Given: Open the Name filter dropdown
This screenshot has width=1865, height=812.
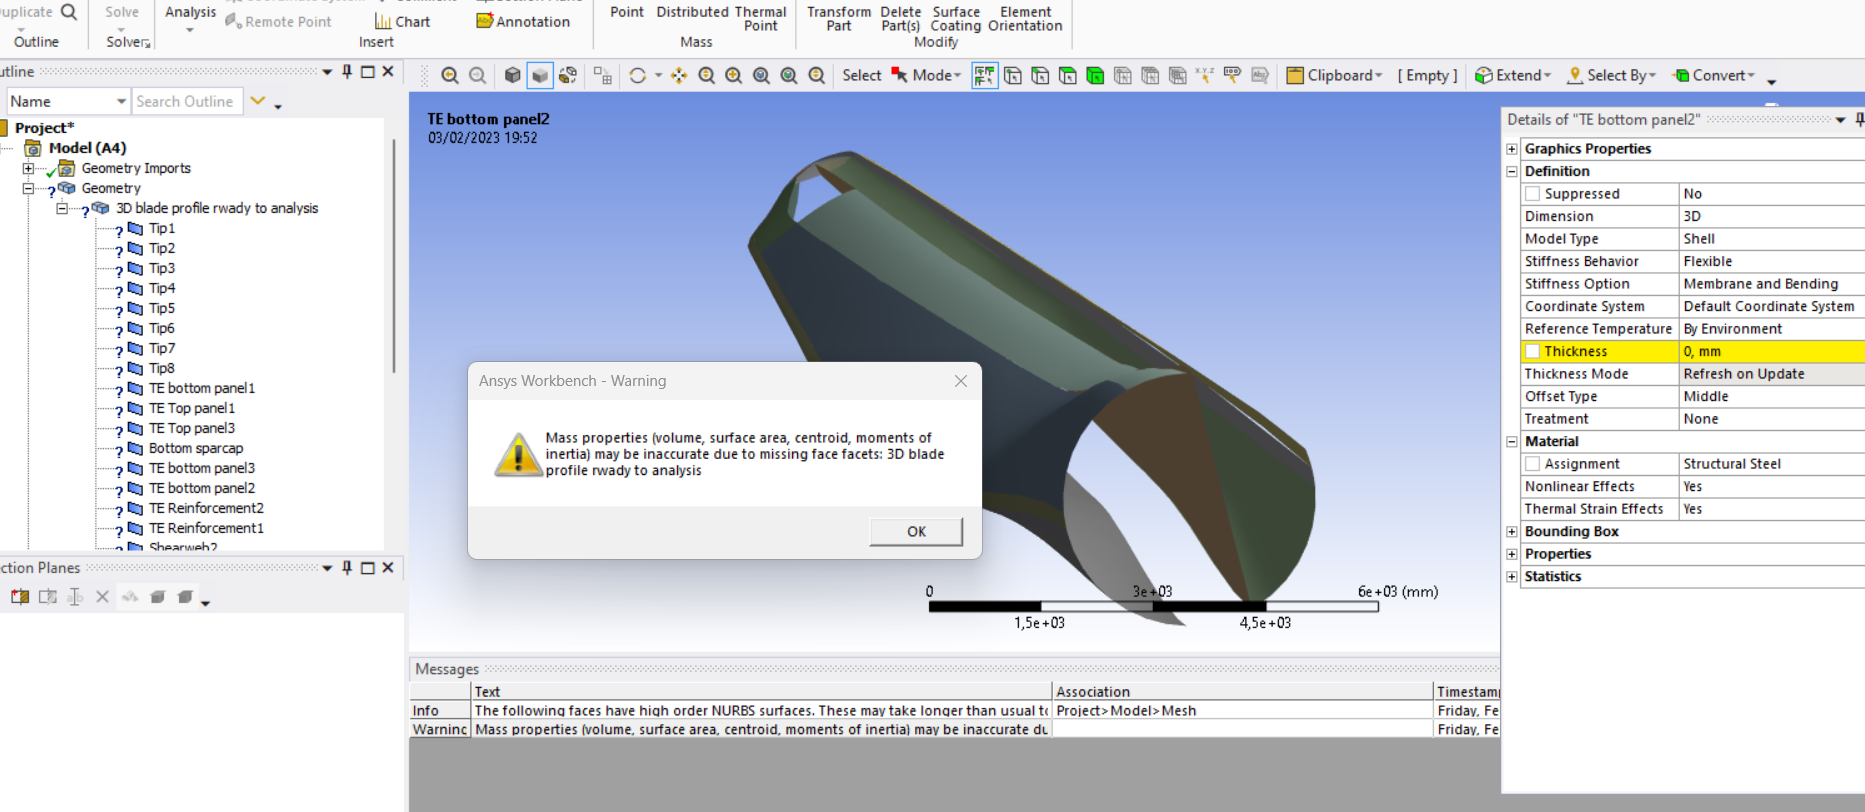Looking at the screenshot, I should click(x=121, y=101).
